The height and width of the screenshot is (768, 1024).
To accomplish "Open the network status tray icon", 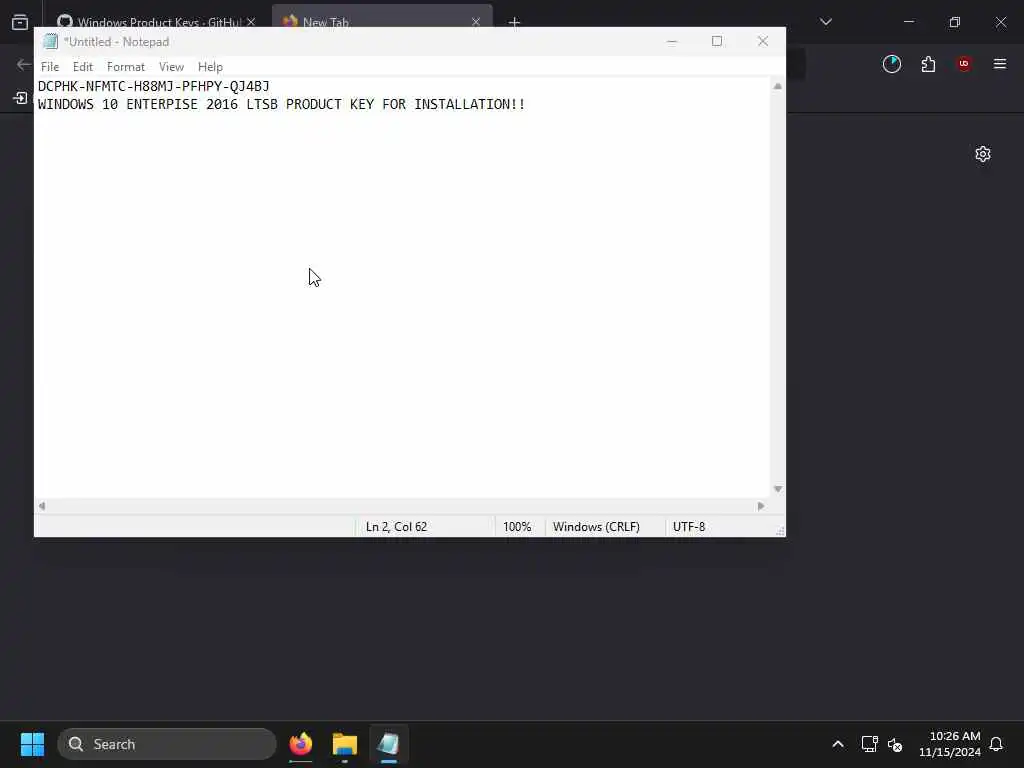I will [x=869, y=744].
